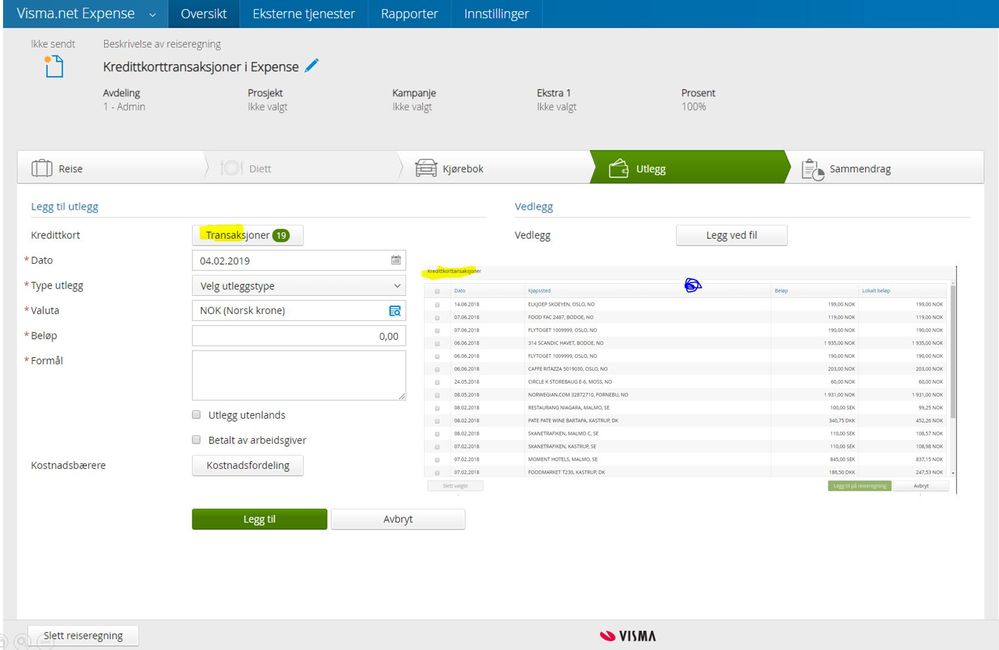The image size is (999, 650).
Task: Click into the Beløp amount field
Action: [x=299, y=336]
